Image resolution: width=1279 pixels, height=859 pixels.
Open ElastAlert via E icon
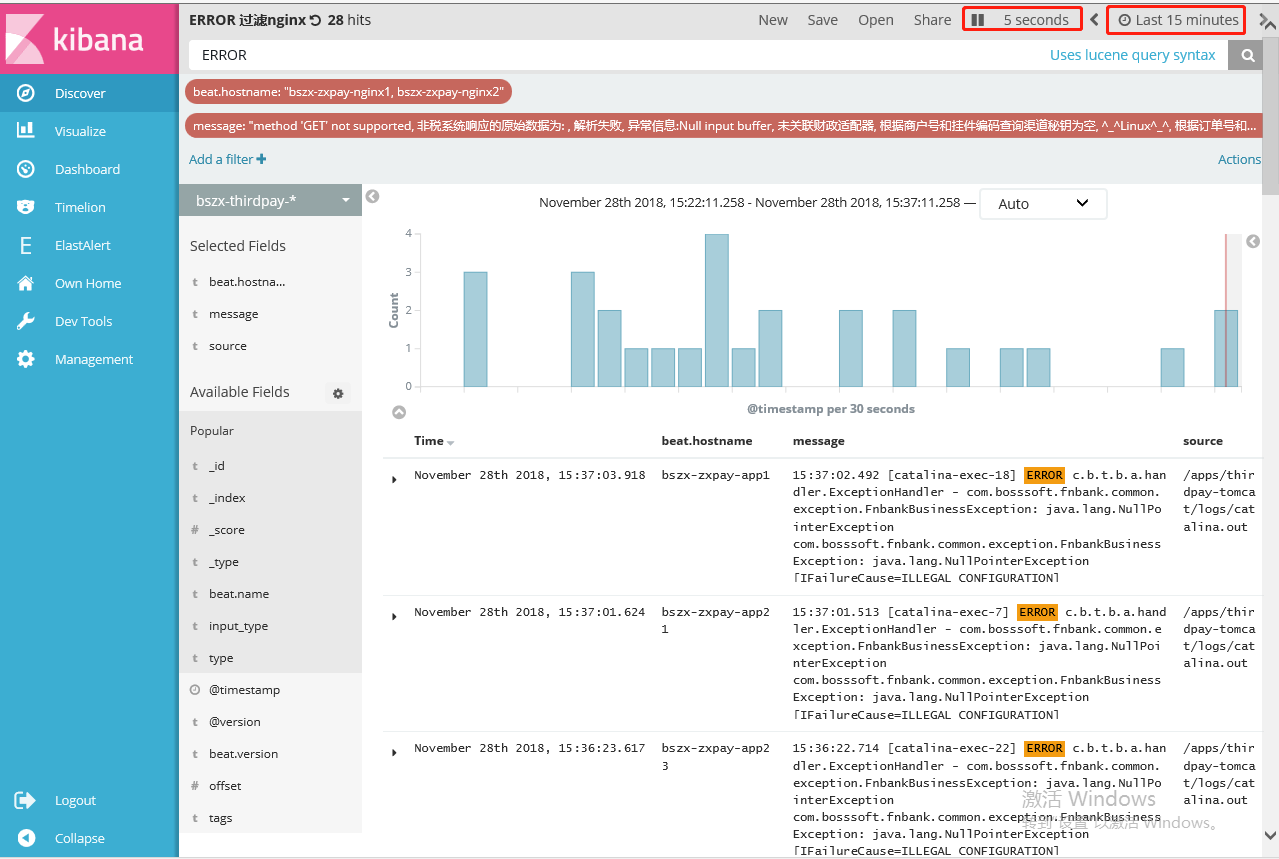[x=26, y=245]
